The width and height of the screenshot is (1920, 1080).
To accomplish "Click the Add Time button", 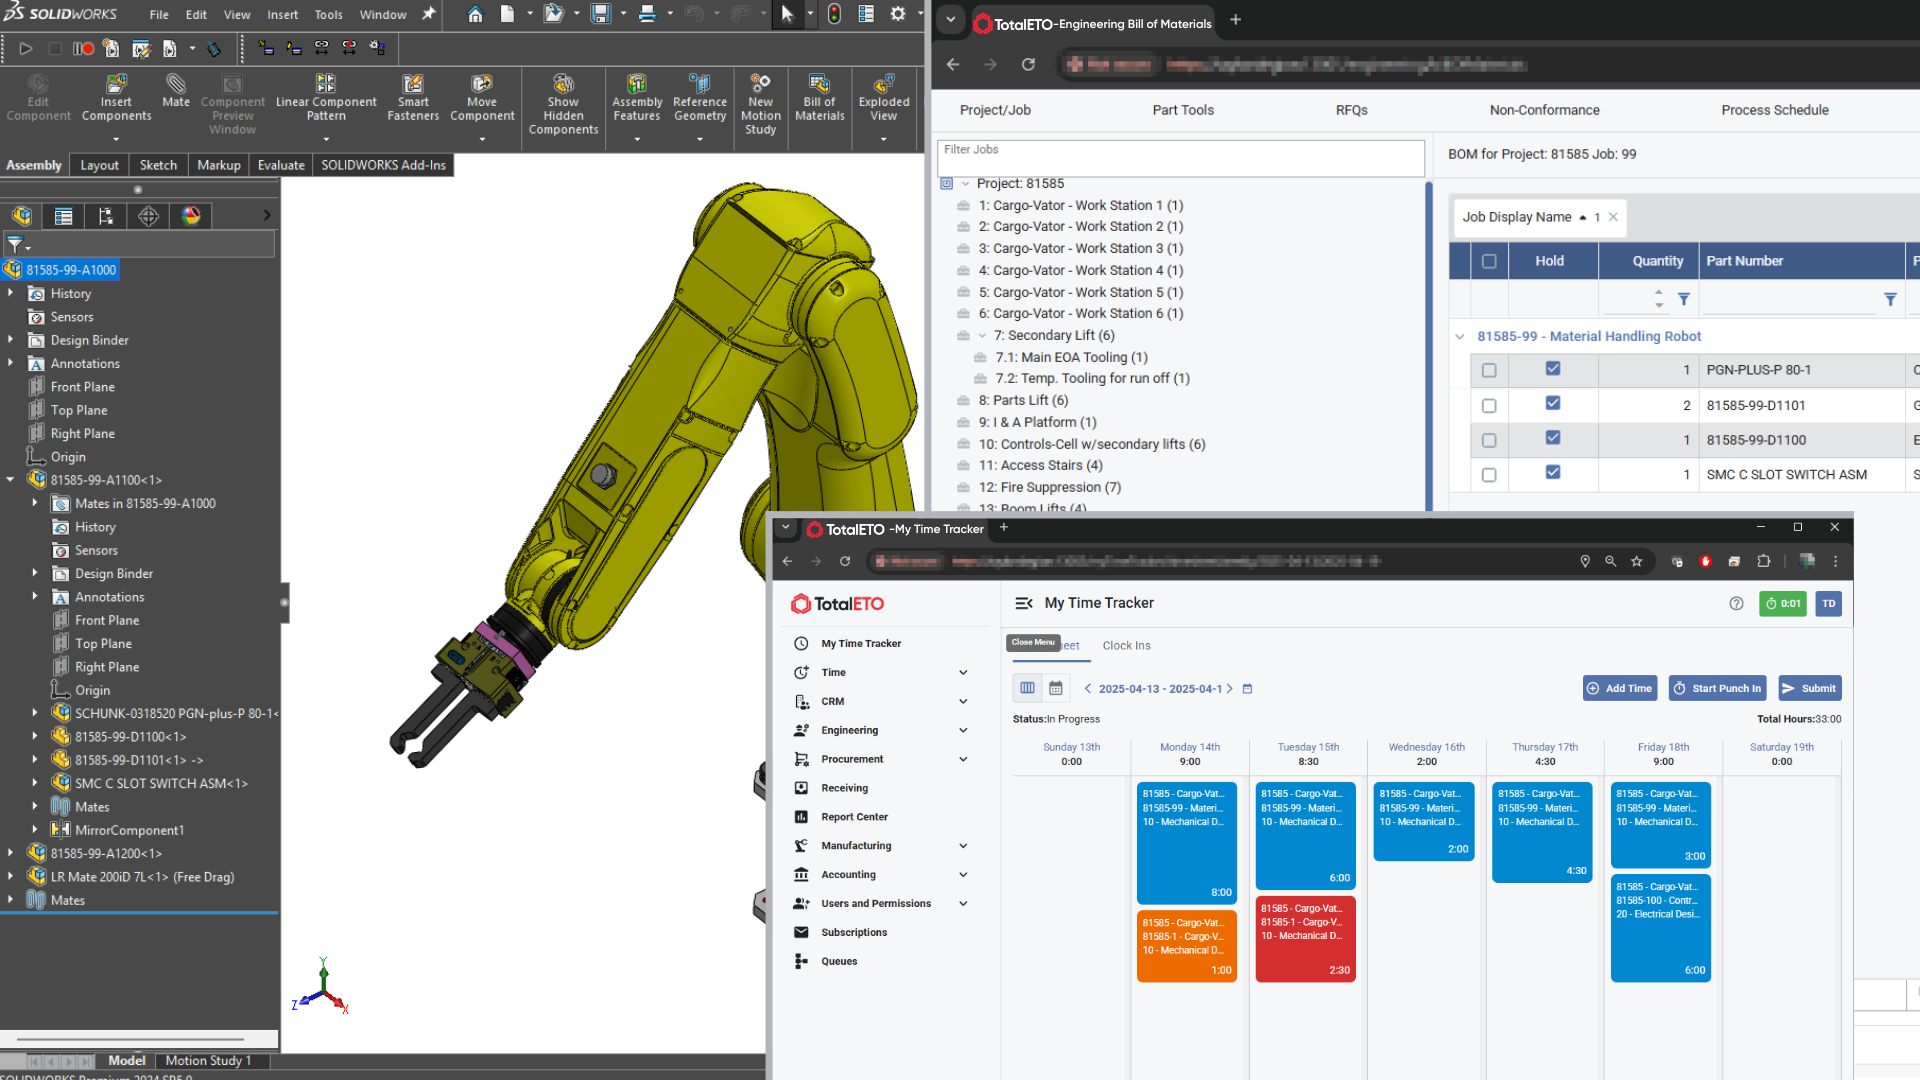I will click(x=1620, y=688).
